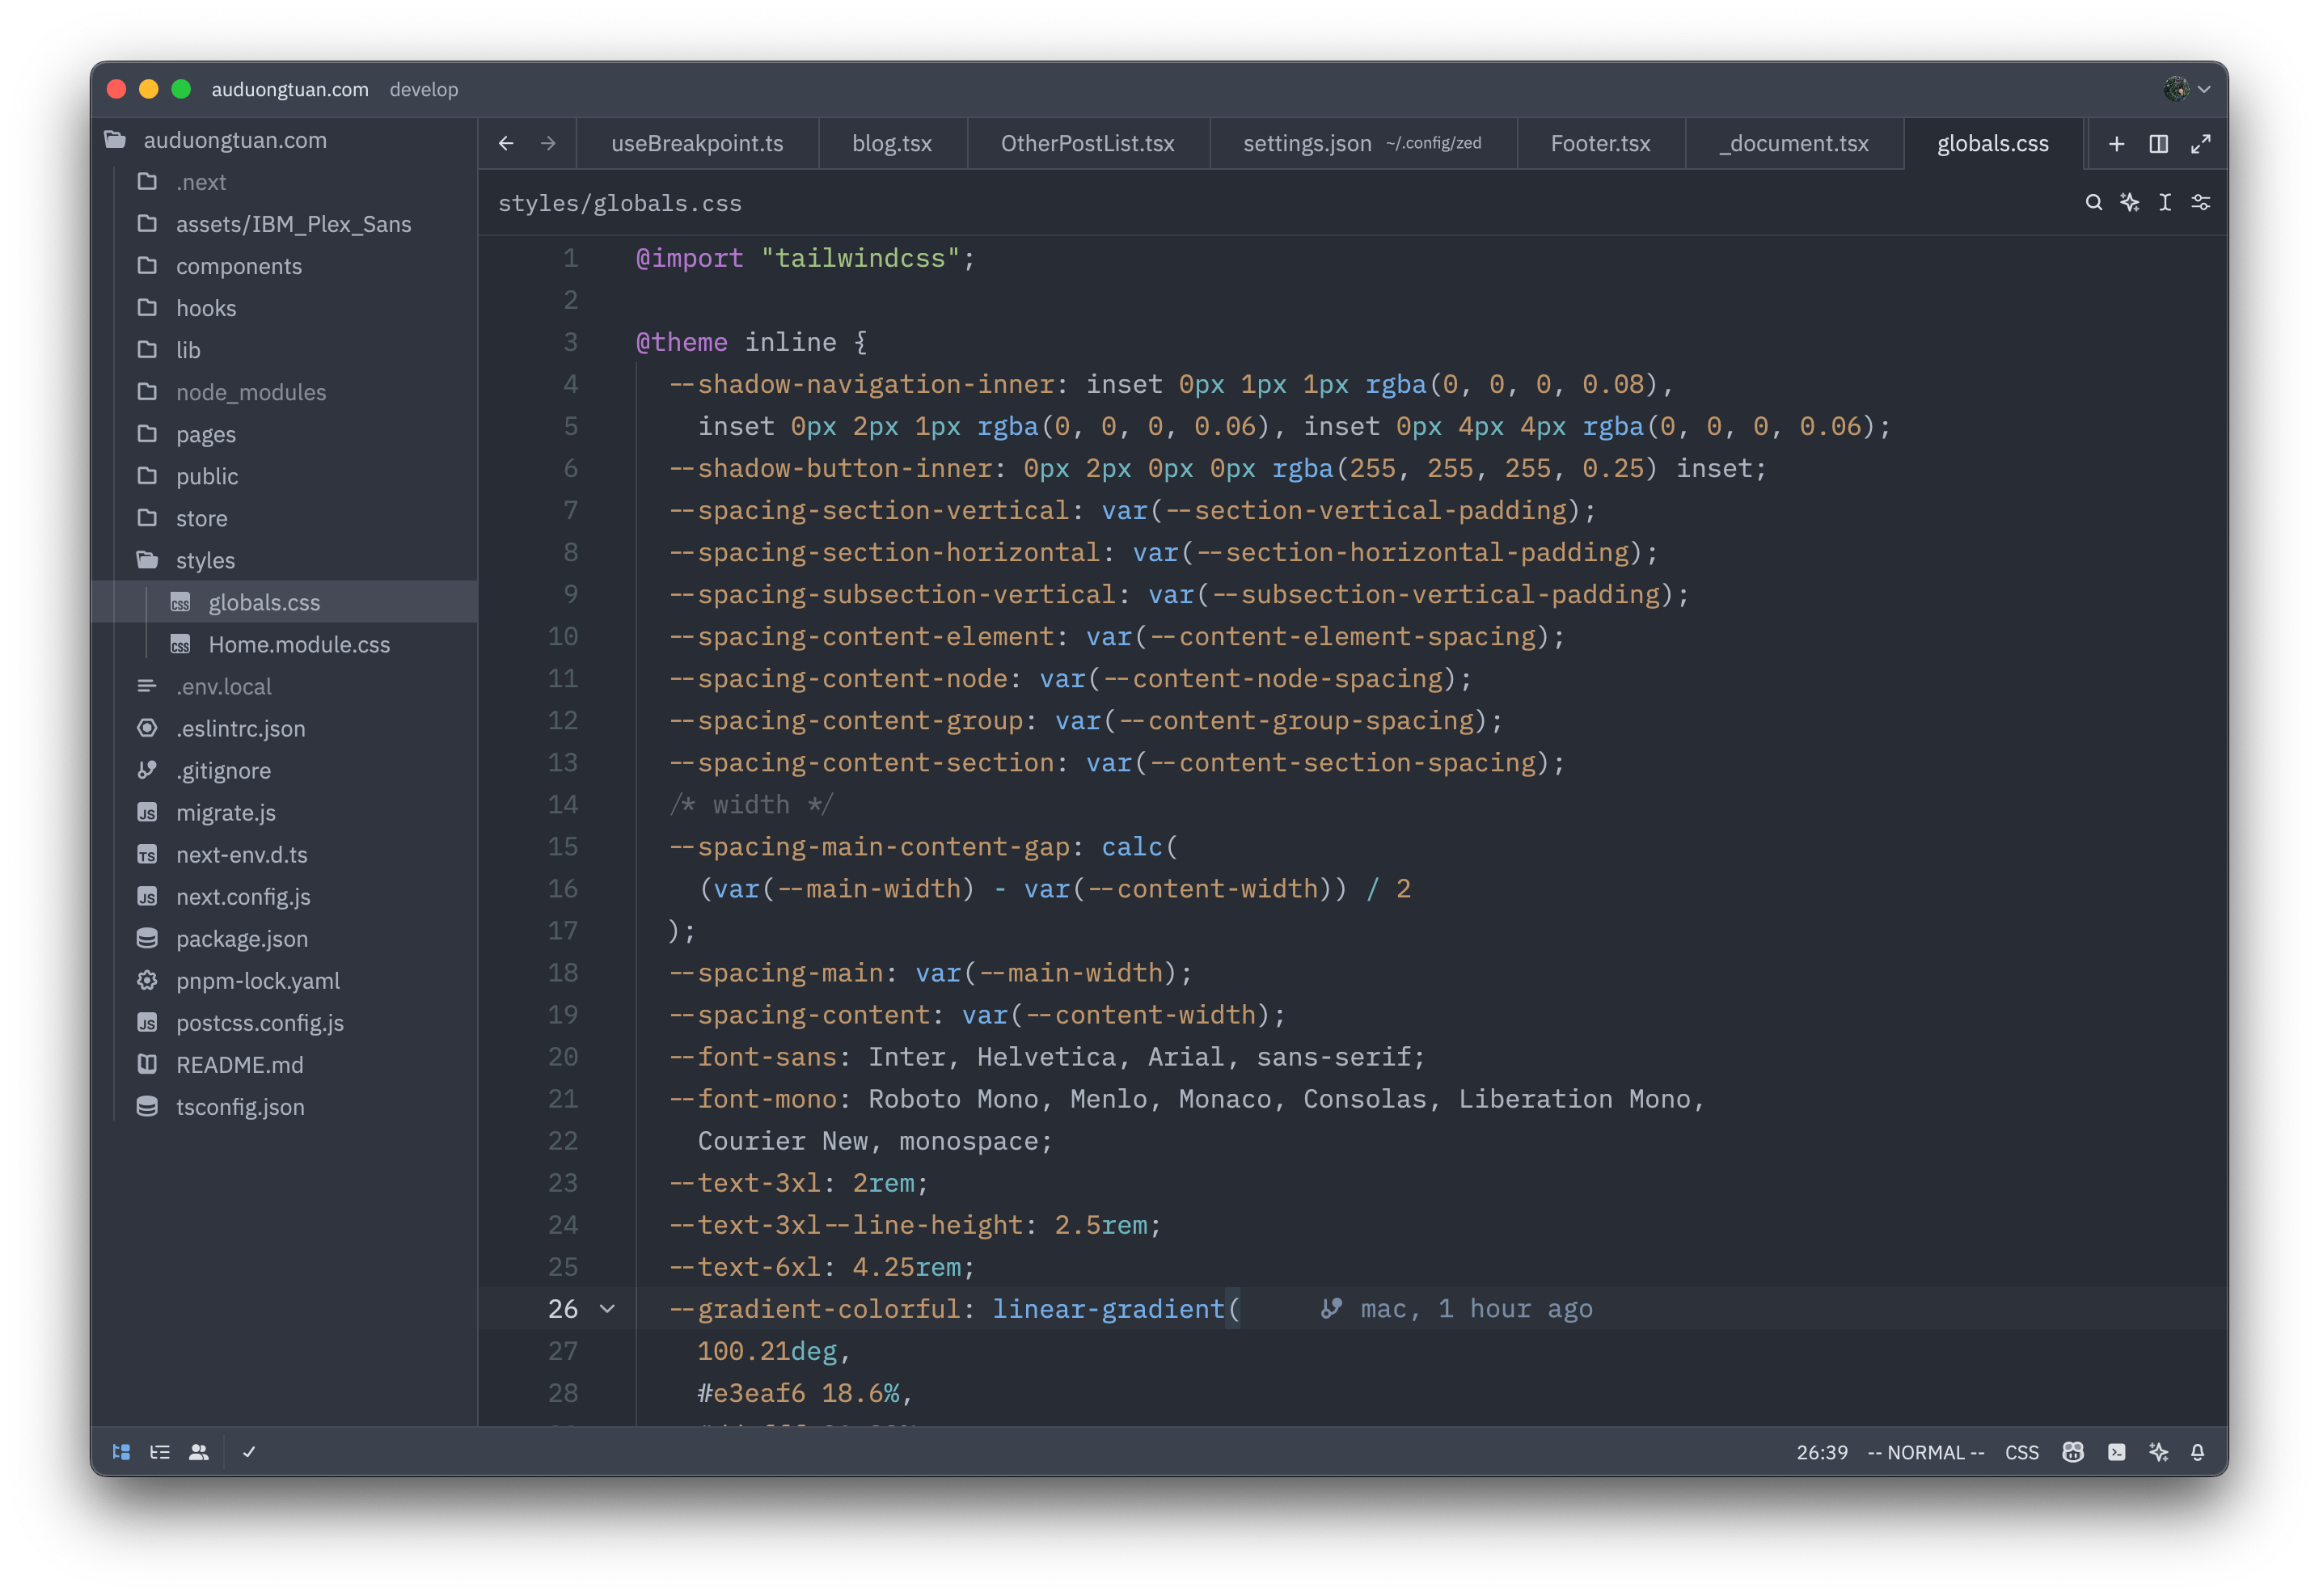2319x1596 pixels.
Task: Expand the pages folder
Action: coord(284,434)
